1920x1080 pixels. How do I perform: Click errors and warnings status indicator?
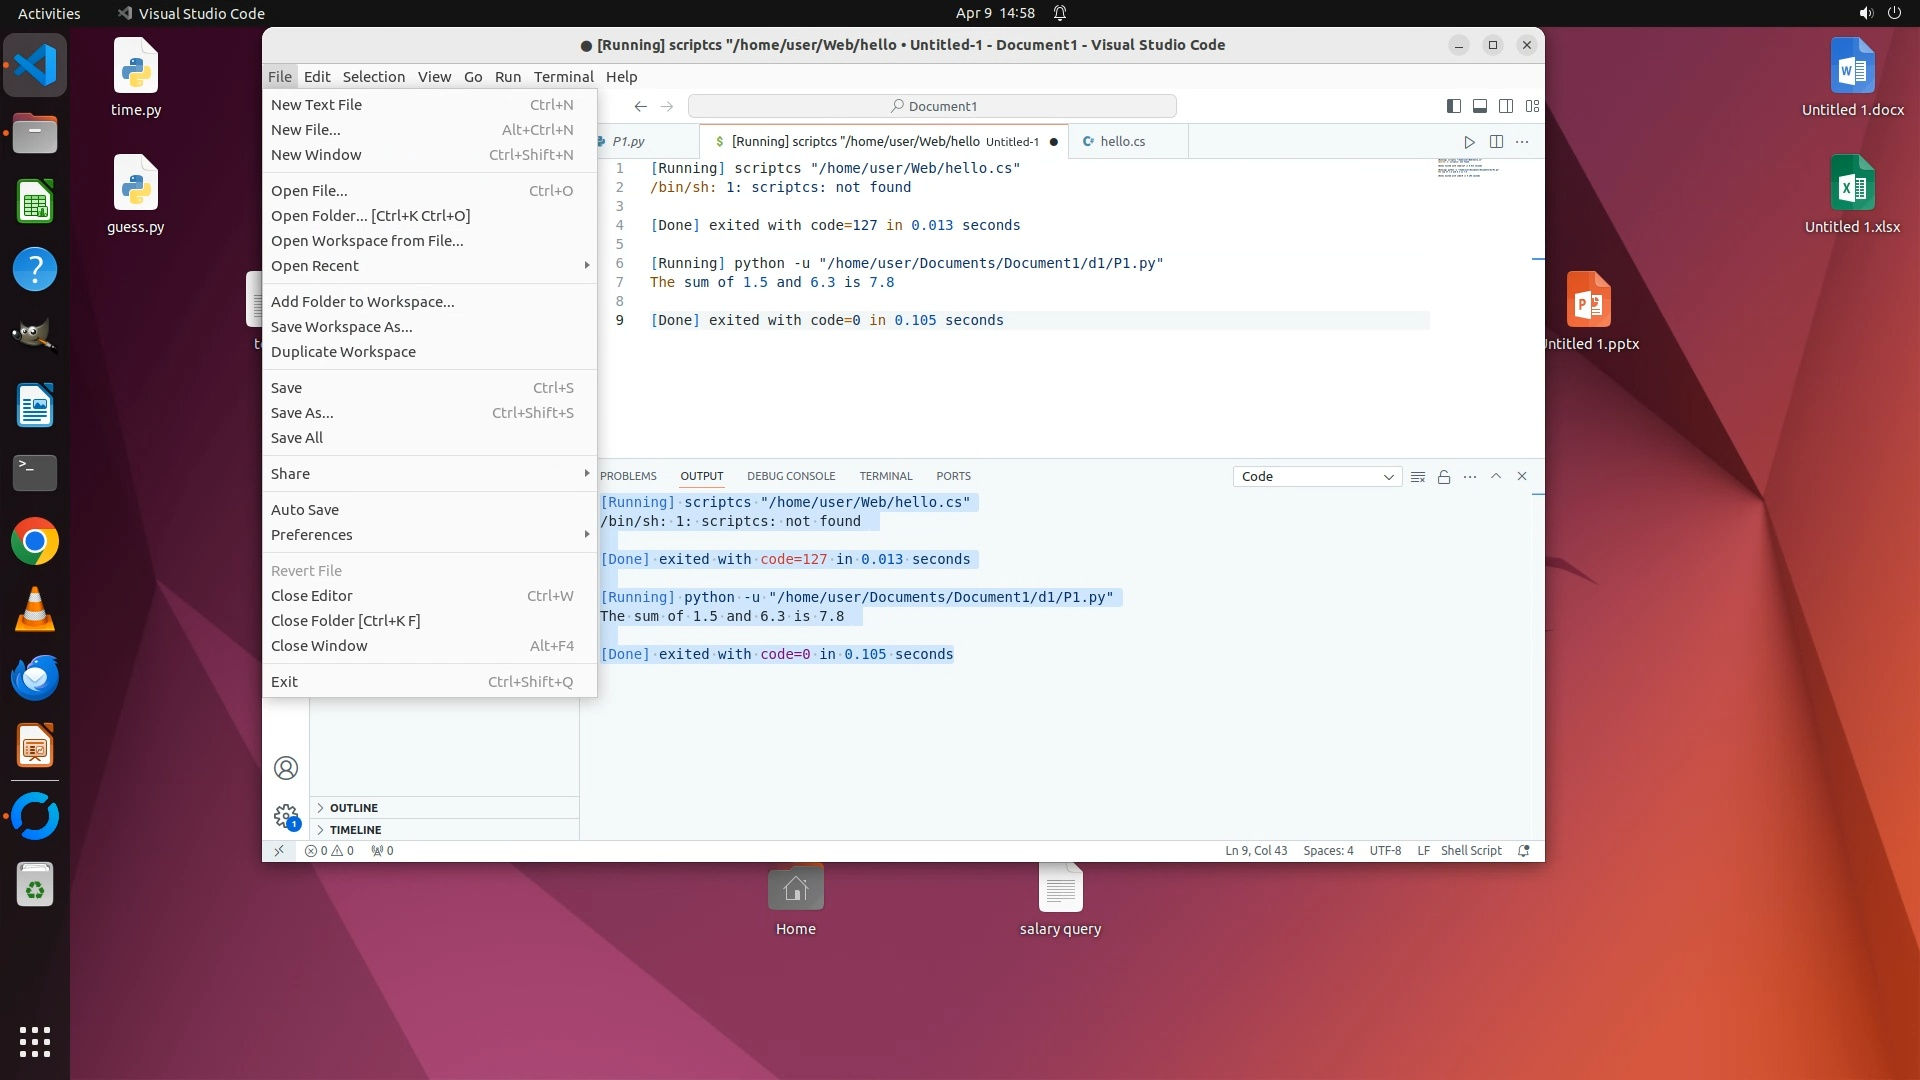click(x=329, y=851)
